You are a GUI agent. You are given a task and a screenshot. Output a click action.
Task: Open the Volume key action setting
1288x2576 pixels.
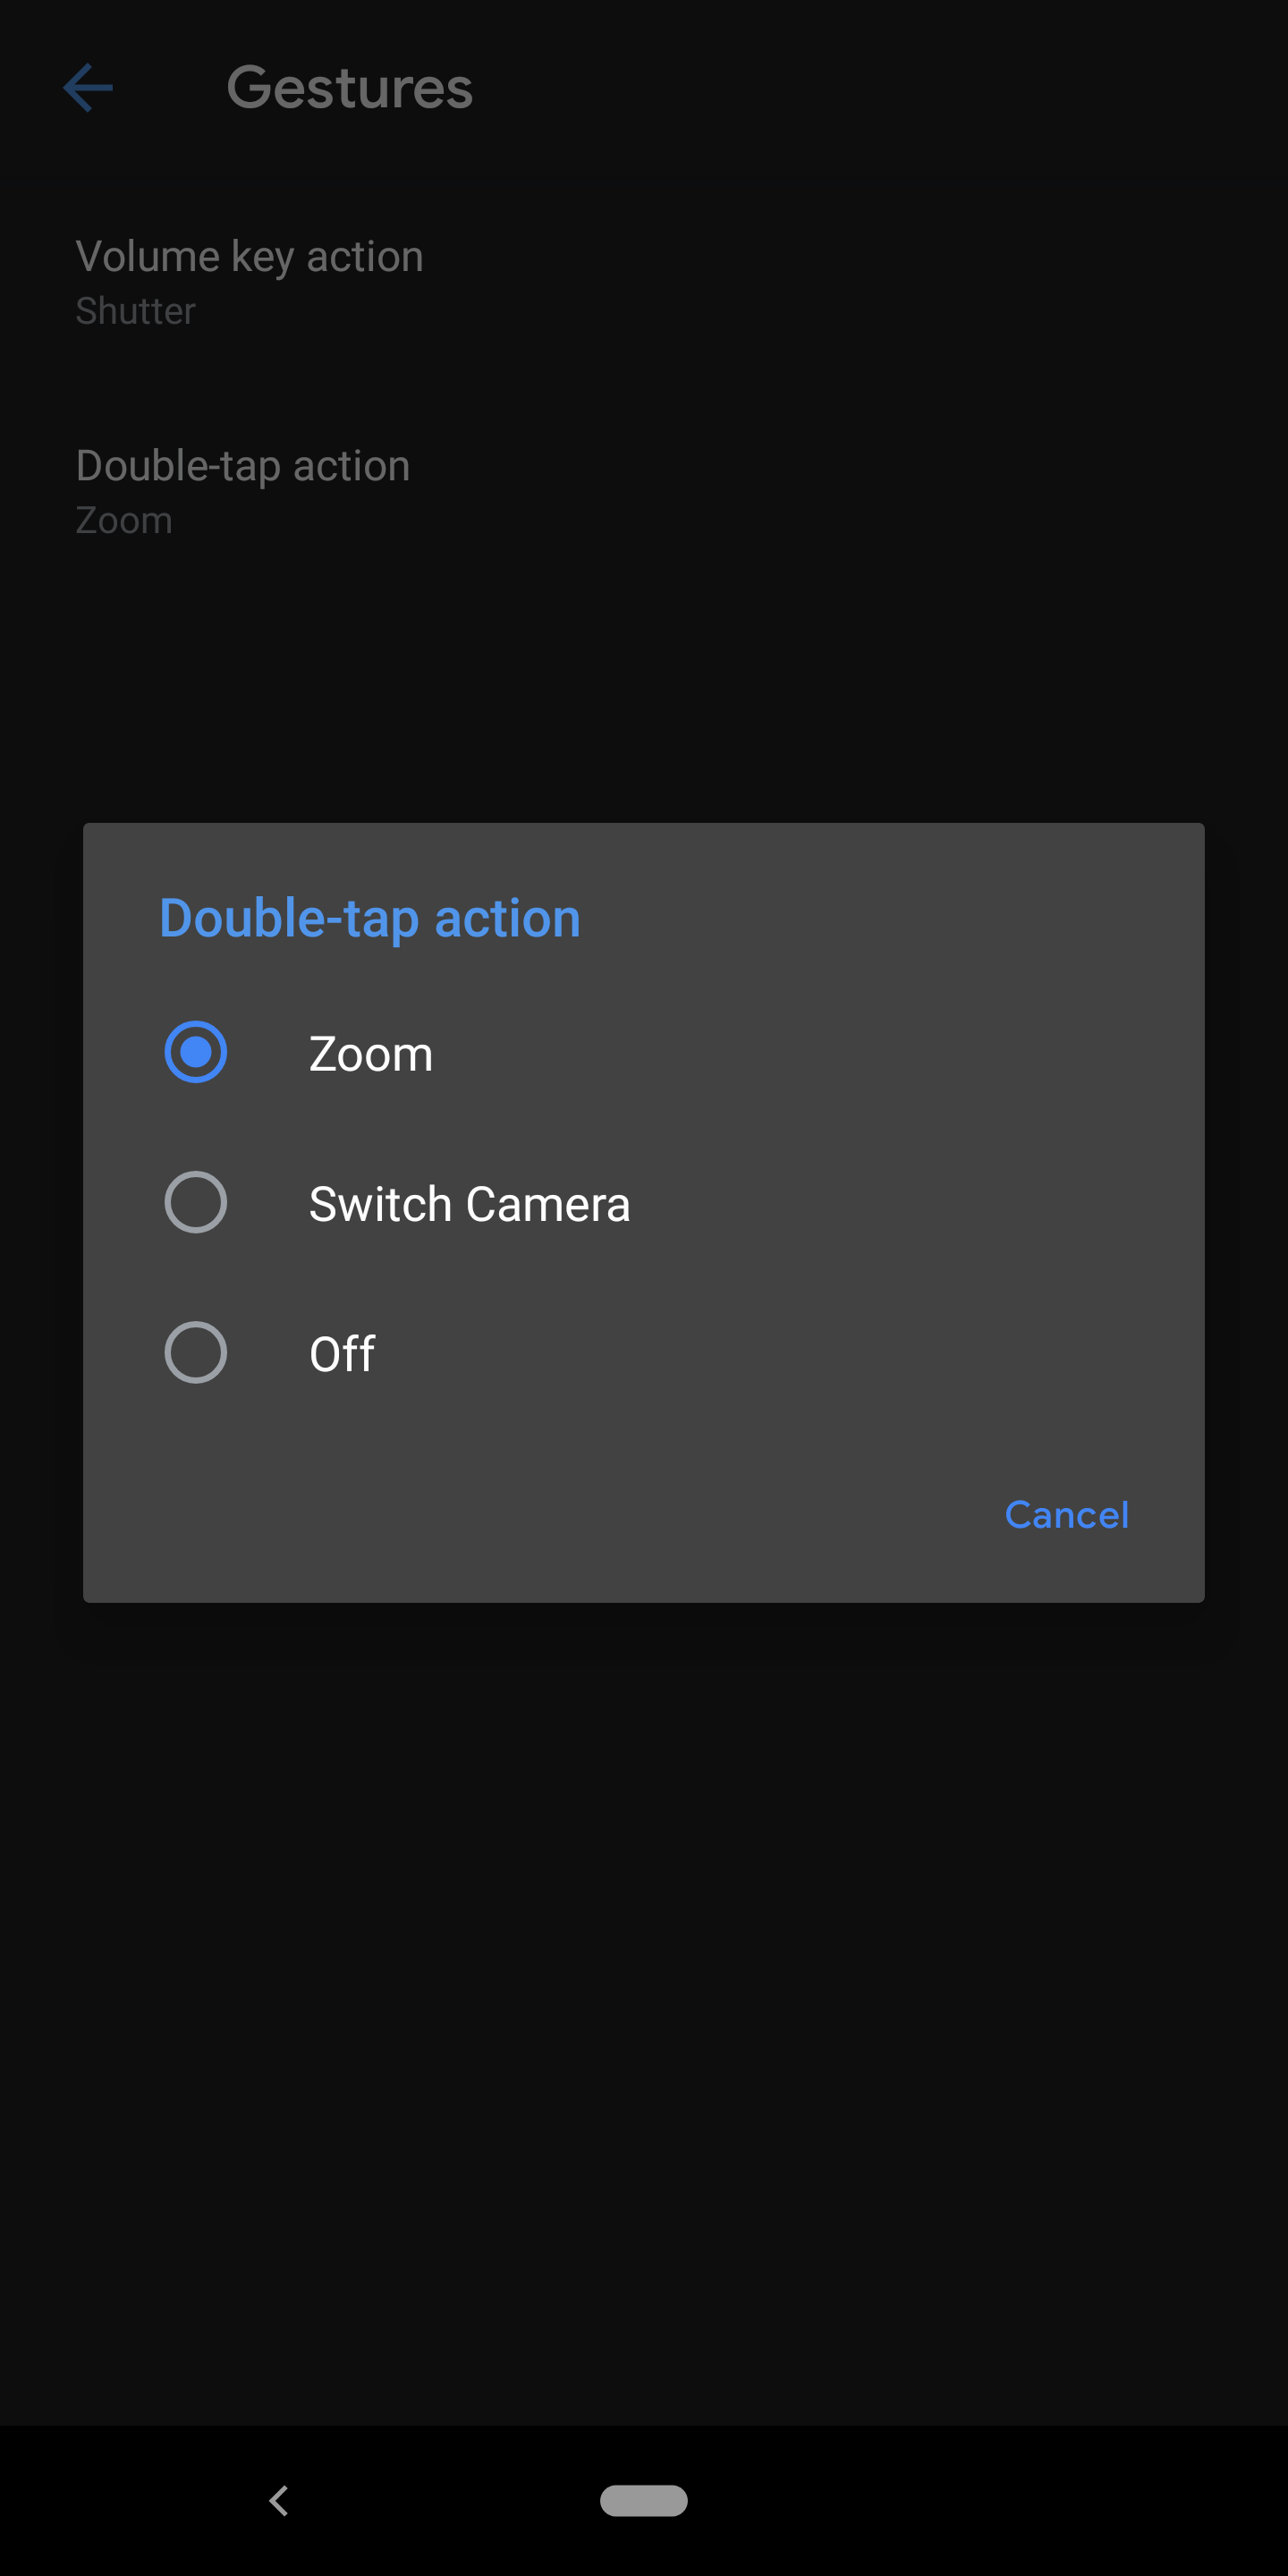point(644,282)
